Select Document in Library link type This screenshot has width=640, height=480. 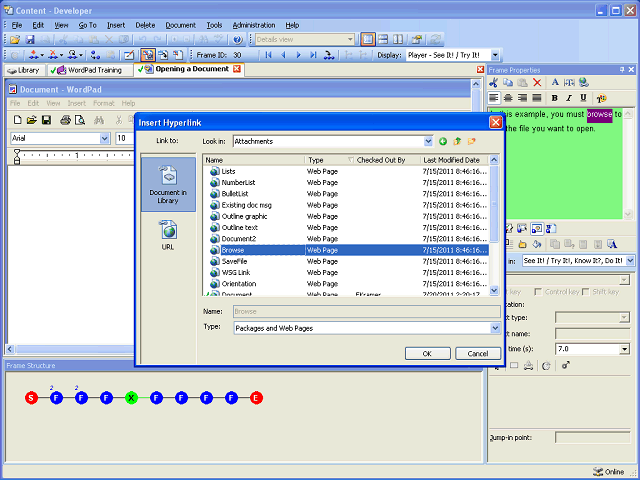[x=167, y=182]
